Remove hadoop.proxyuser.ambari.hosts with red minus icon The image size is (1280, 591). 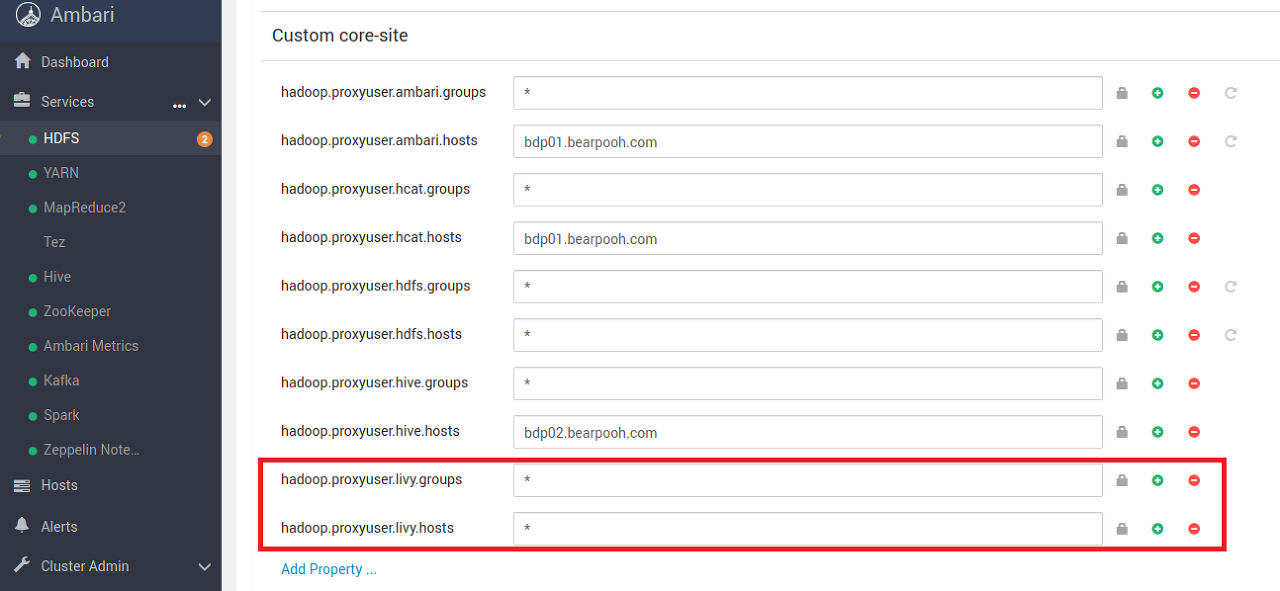(1194, 141)
